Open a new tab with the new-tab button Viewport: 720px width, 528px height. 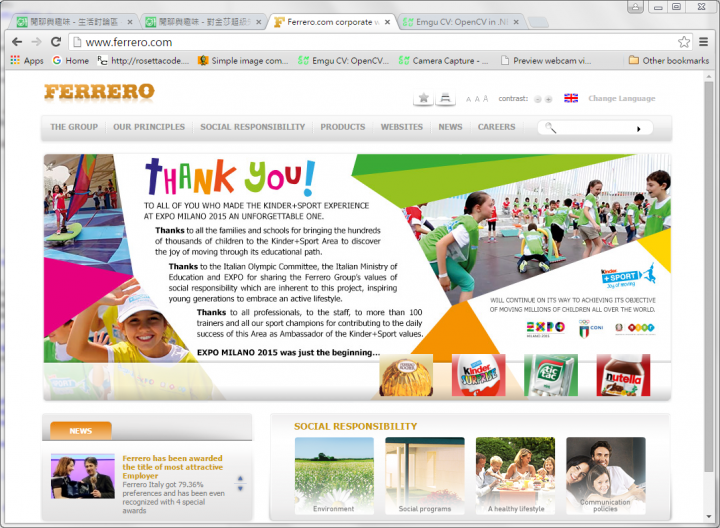pos(538,22)
